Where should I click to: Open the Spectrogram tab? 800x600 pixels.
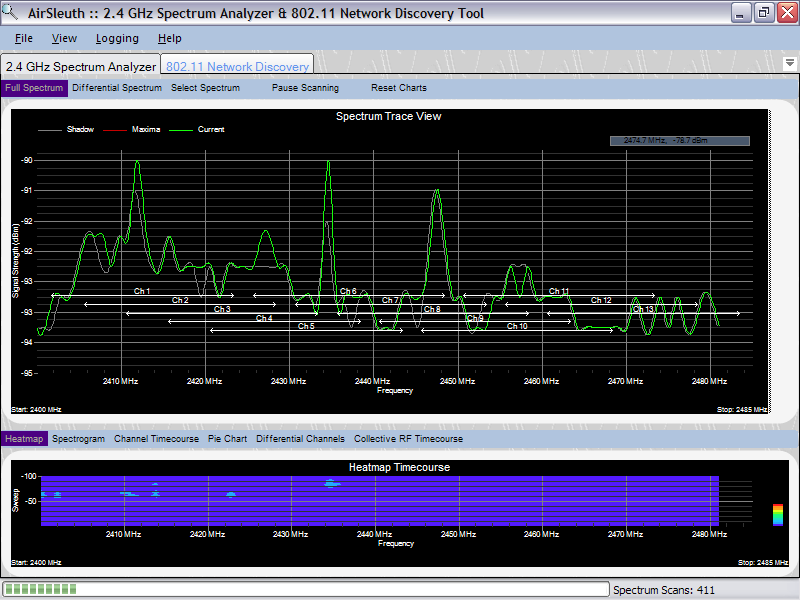tap(78, 439)
